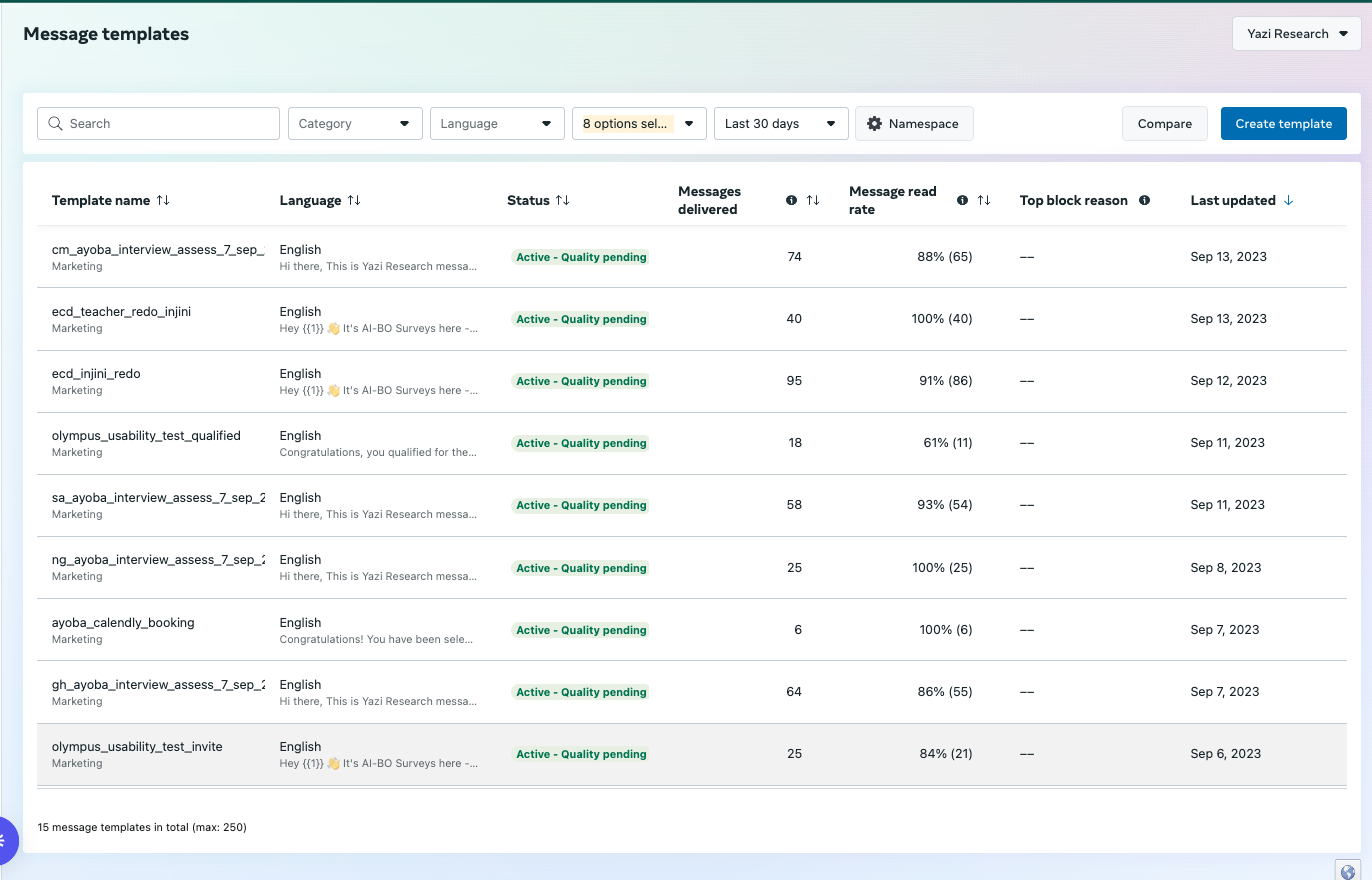Sort templates by Template name
Screen dimensions: 1372x880
coord(163,200)
